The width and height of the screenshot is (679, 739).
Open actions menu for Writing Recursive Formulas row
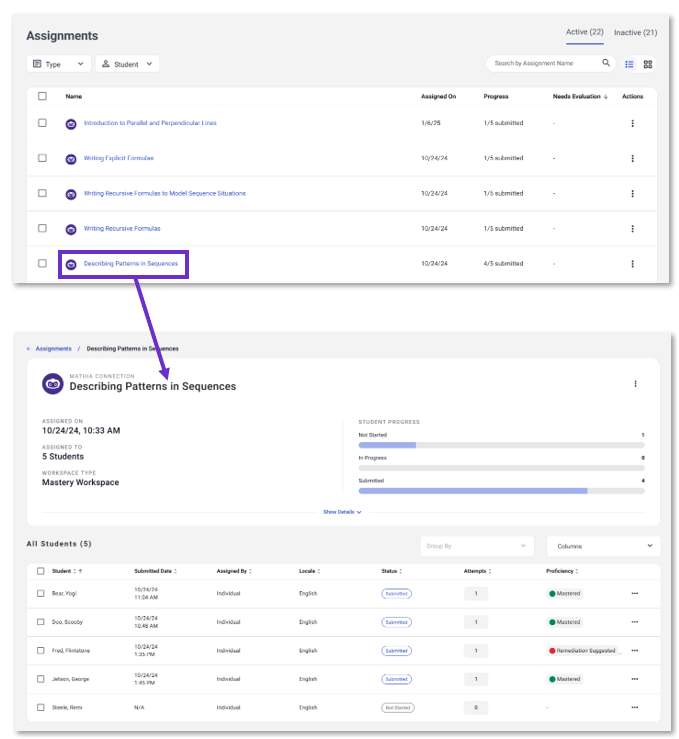click(632, 229)
